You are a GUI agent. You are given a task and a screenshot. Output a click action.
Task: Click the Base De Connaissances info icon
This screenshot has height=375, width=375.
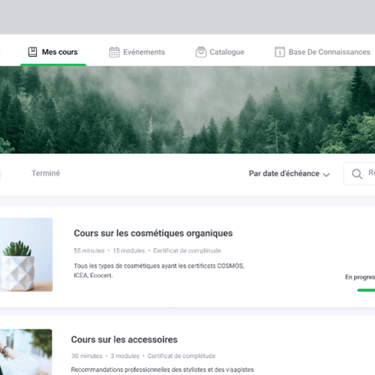click(x=280, y=52)
